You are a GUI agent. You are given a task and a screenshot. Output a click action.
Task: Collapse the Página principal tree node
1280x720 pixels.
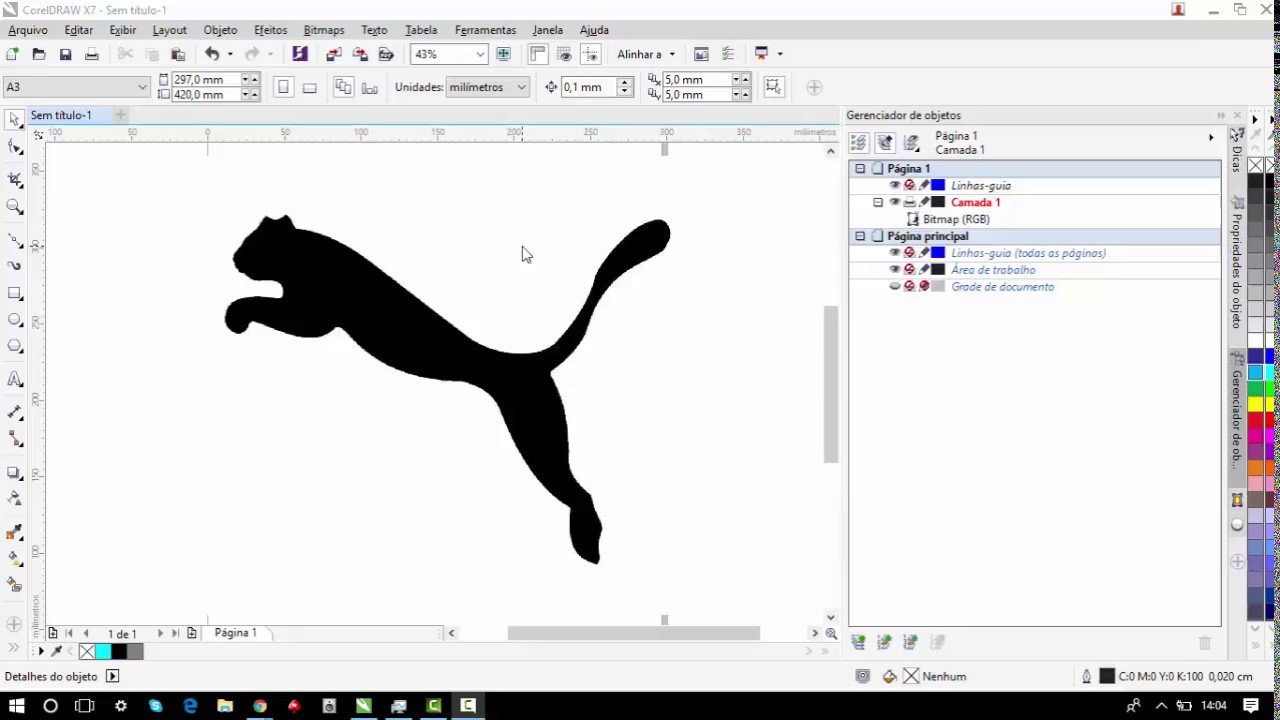(x=859, y=236)
